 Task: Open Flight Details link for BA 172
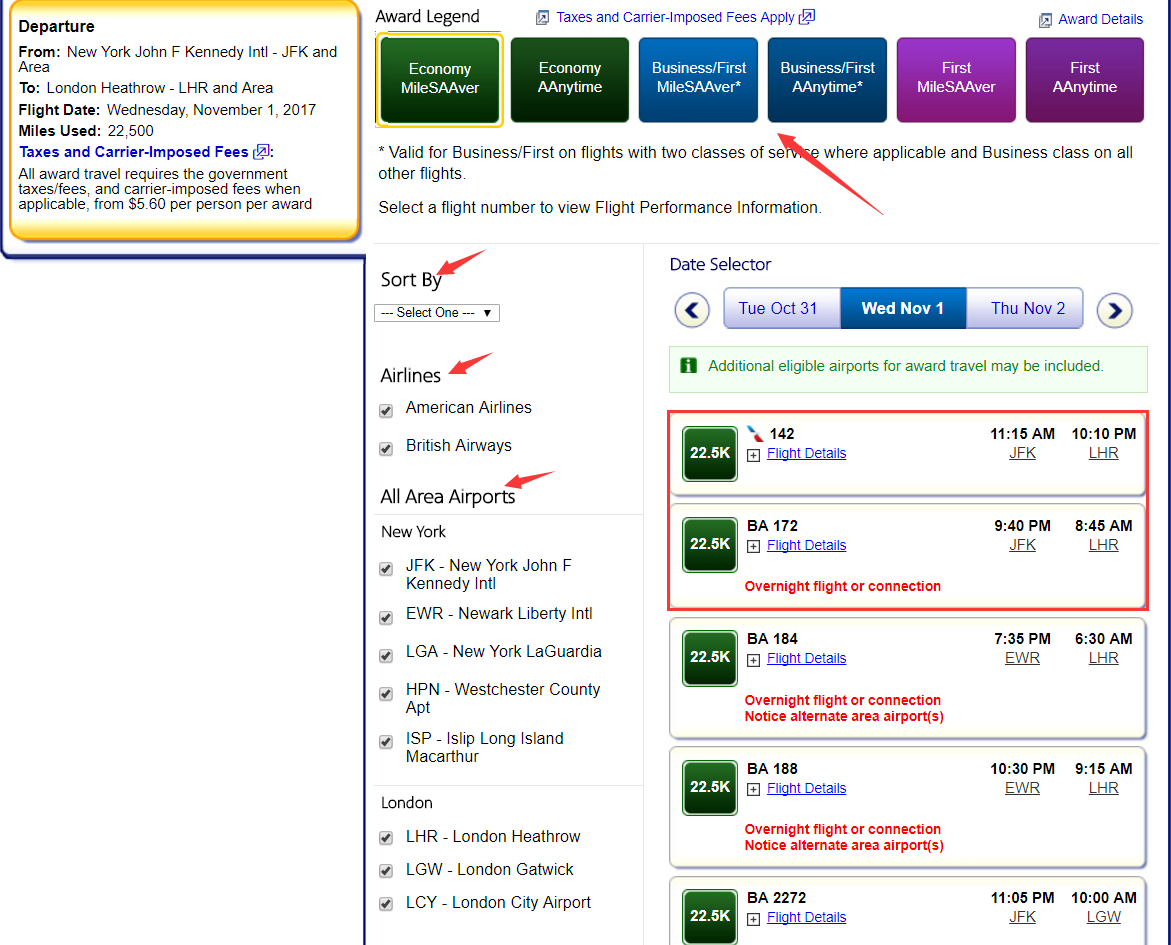click(807, 545)
